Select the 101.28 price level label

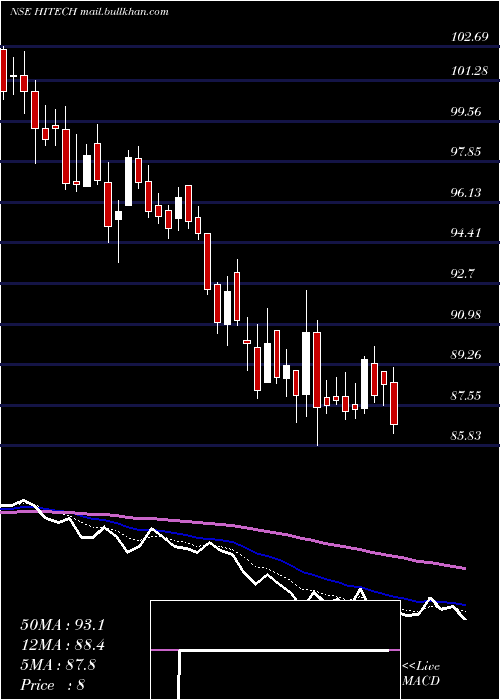470,71
